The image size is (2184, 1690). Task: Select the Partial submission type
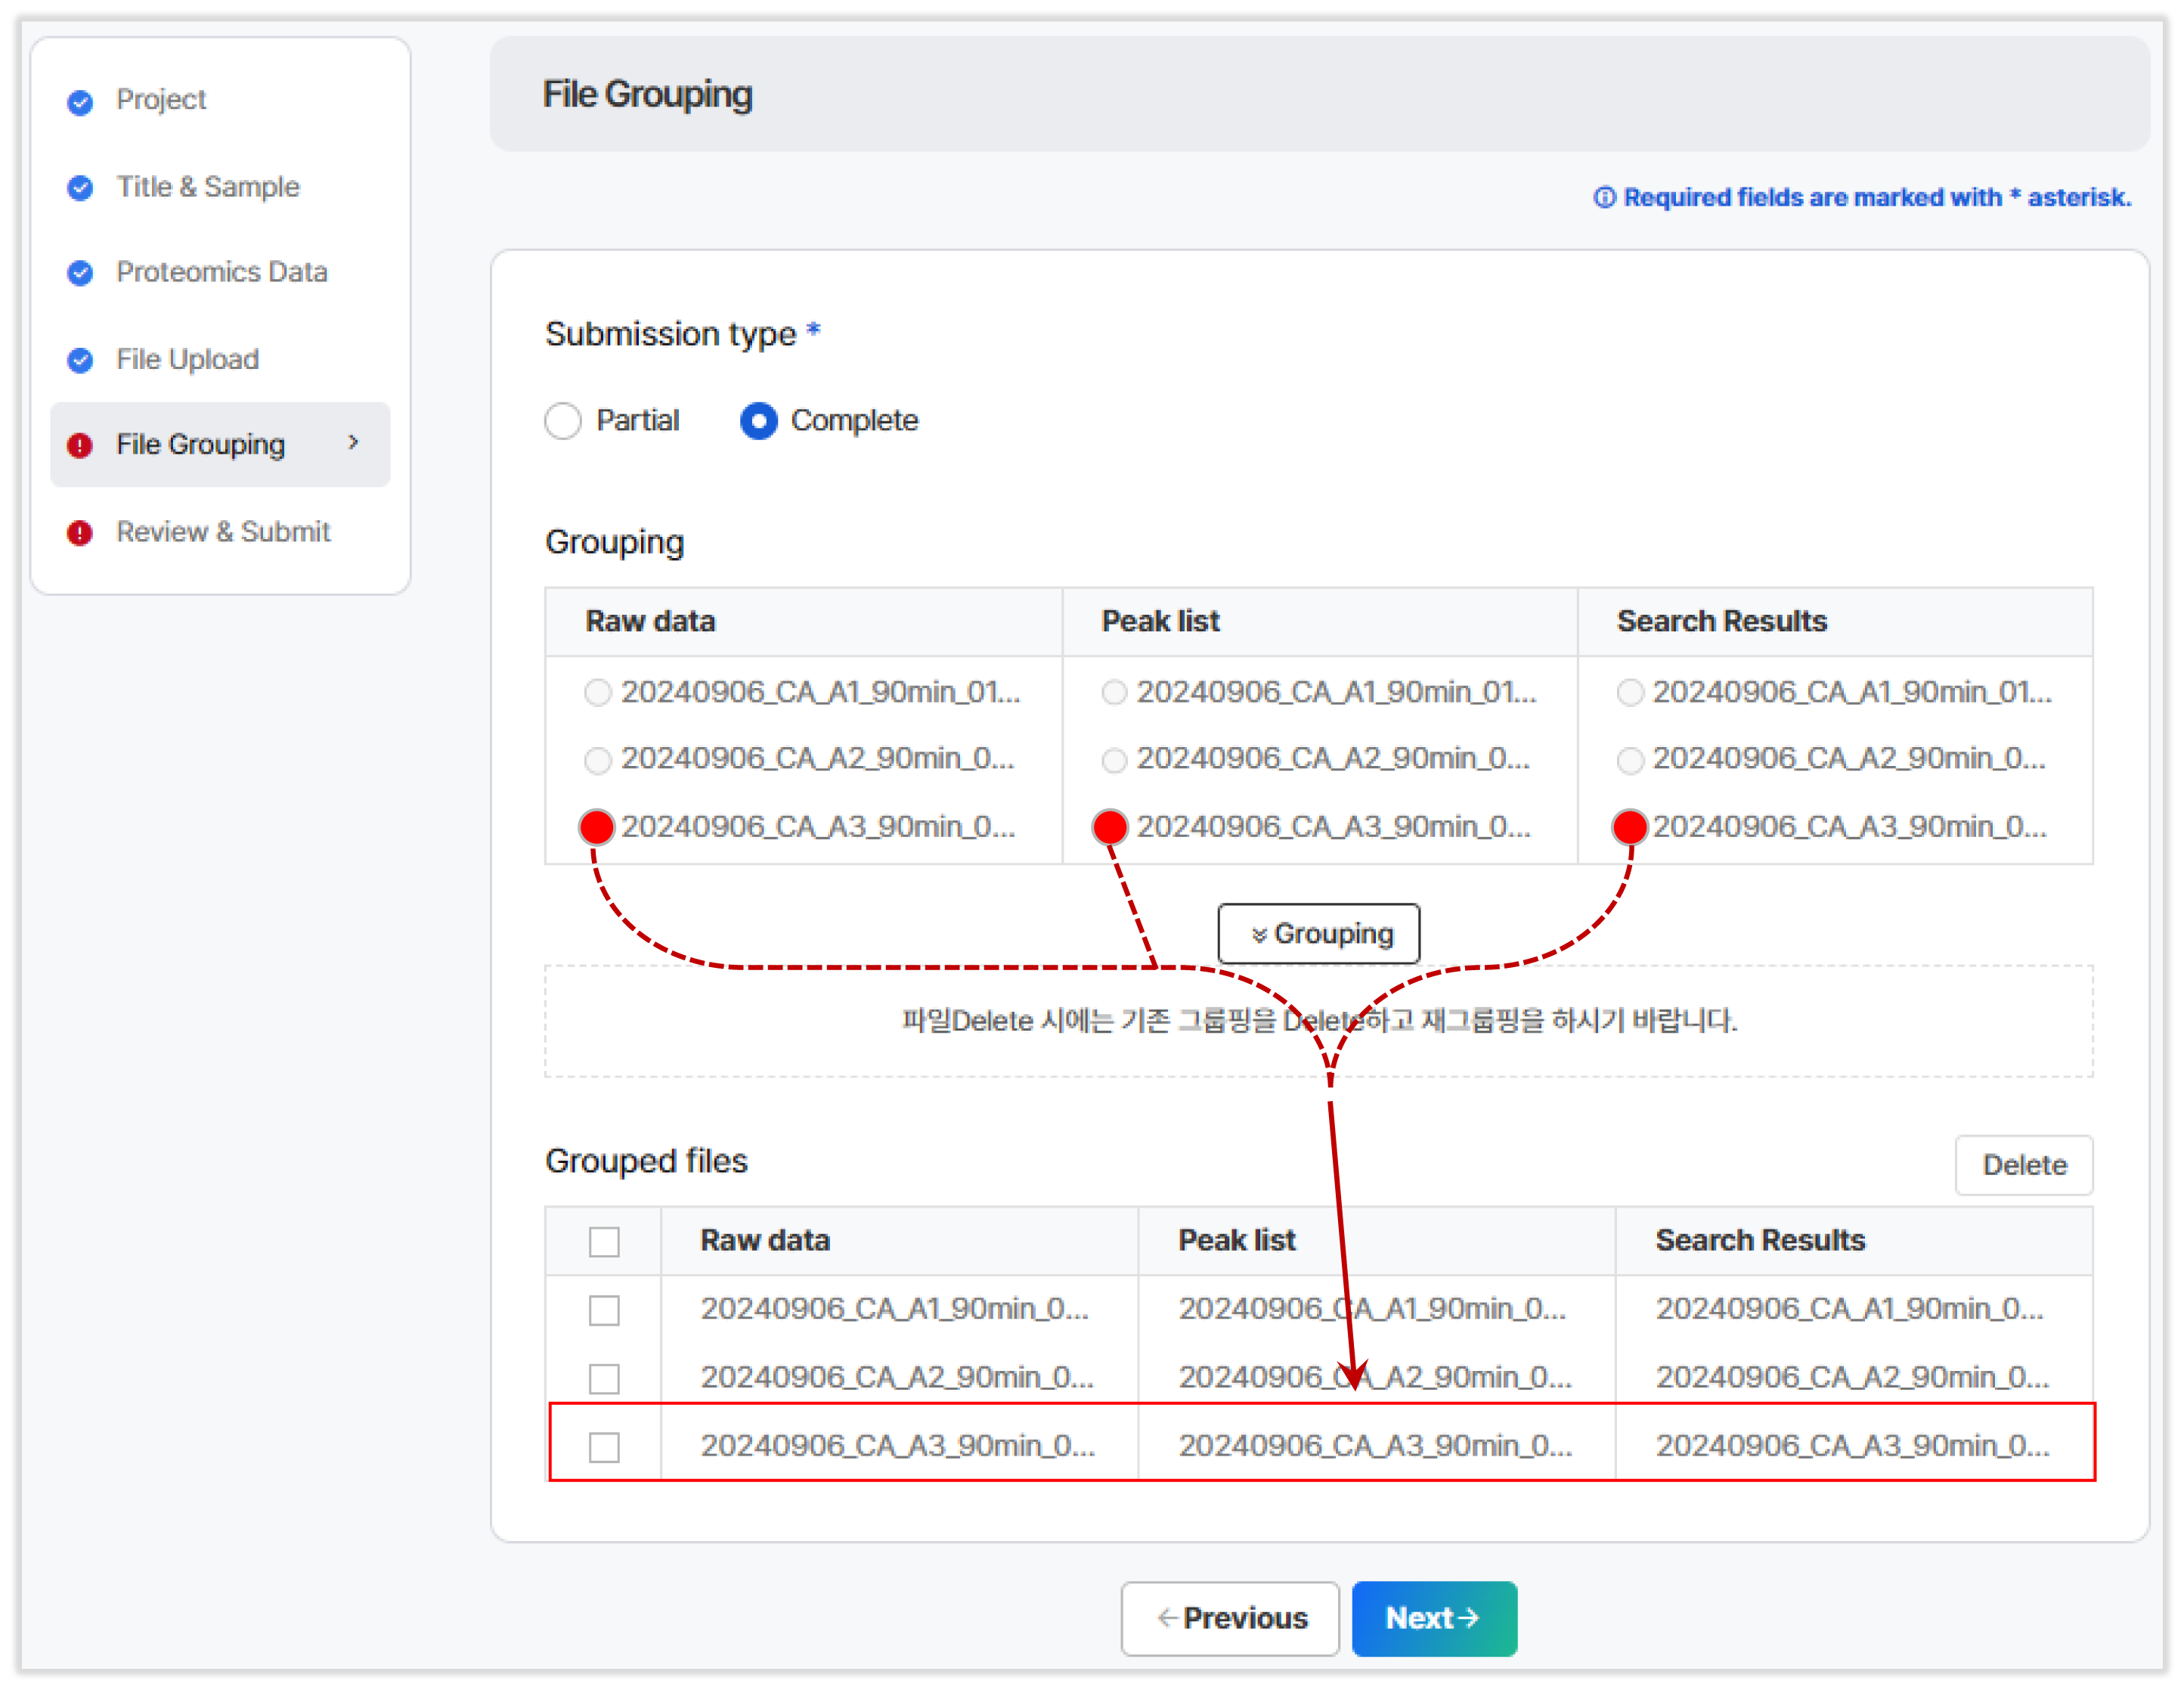(563, 421)
